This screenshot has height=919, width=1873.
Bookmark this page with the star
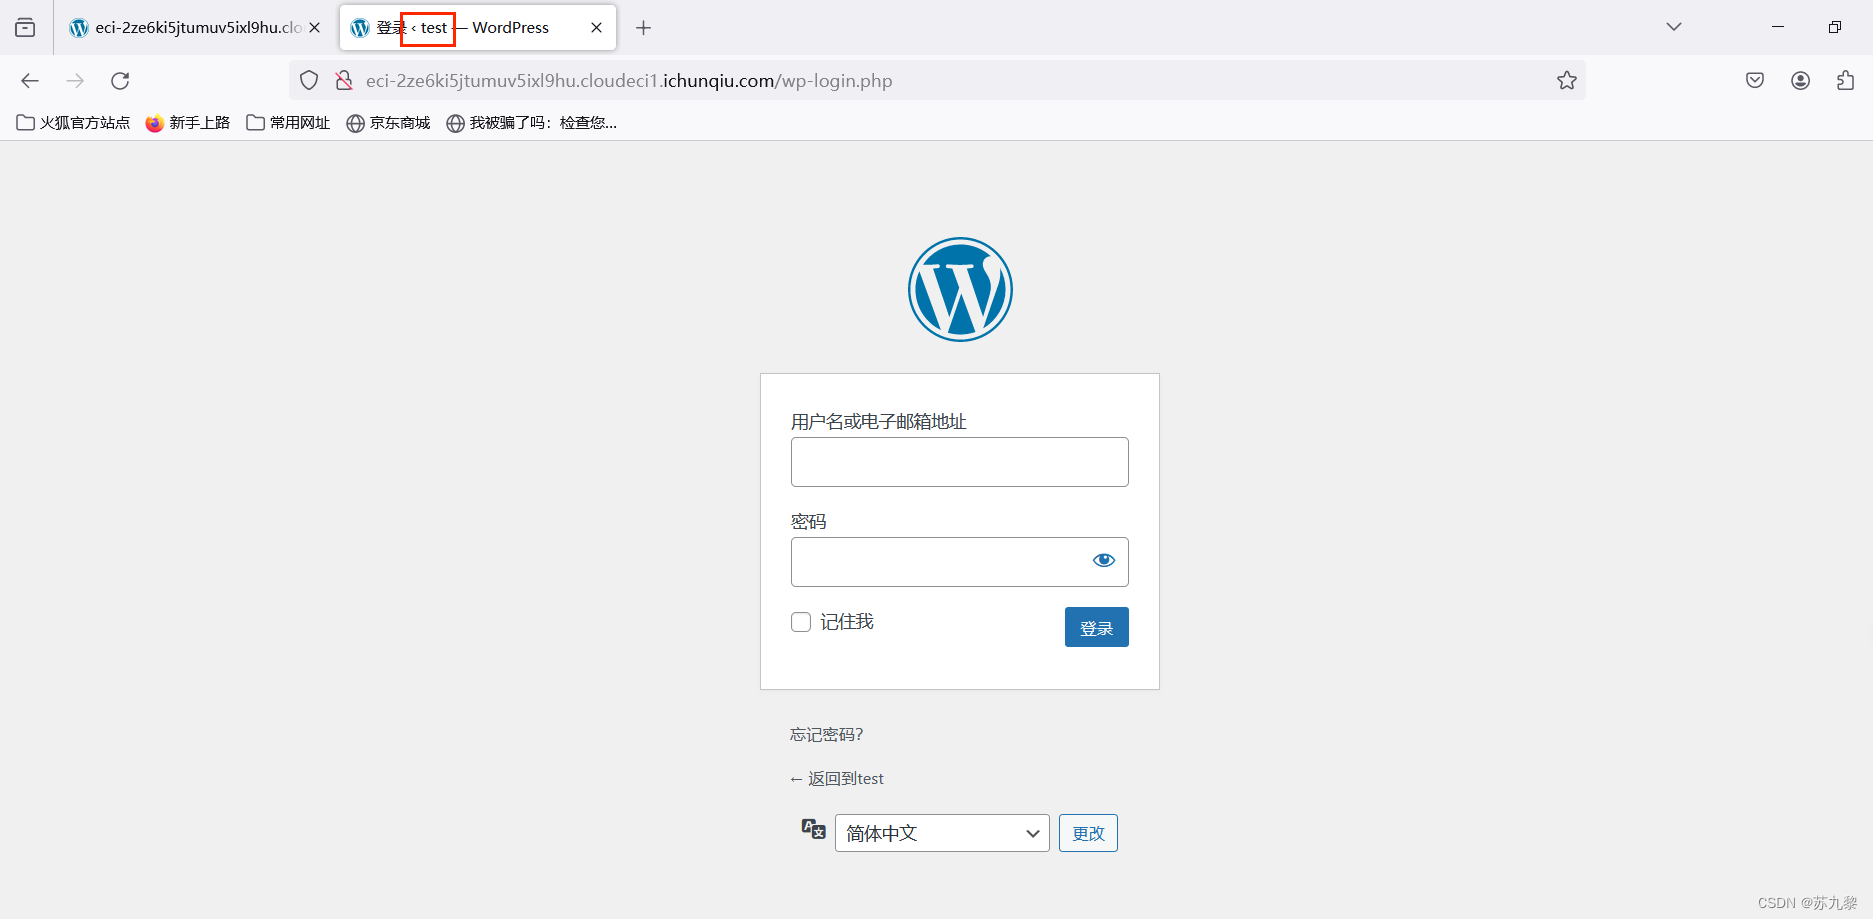[x=1567, y=81]
